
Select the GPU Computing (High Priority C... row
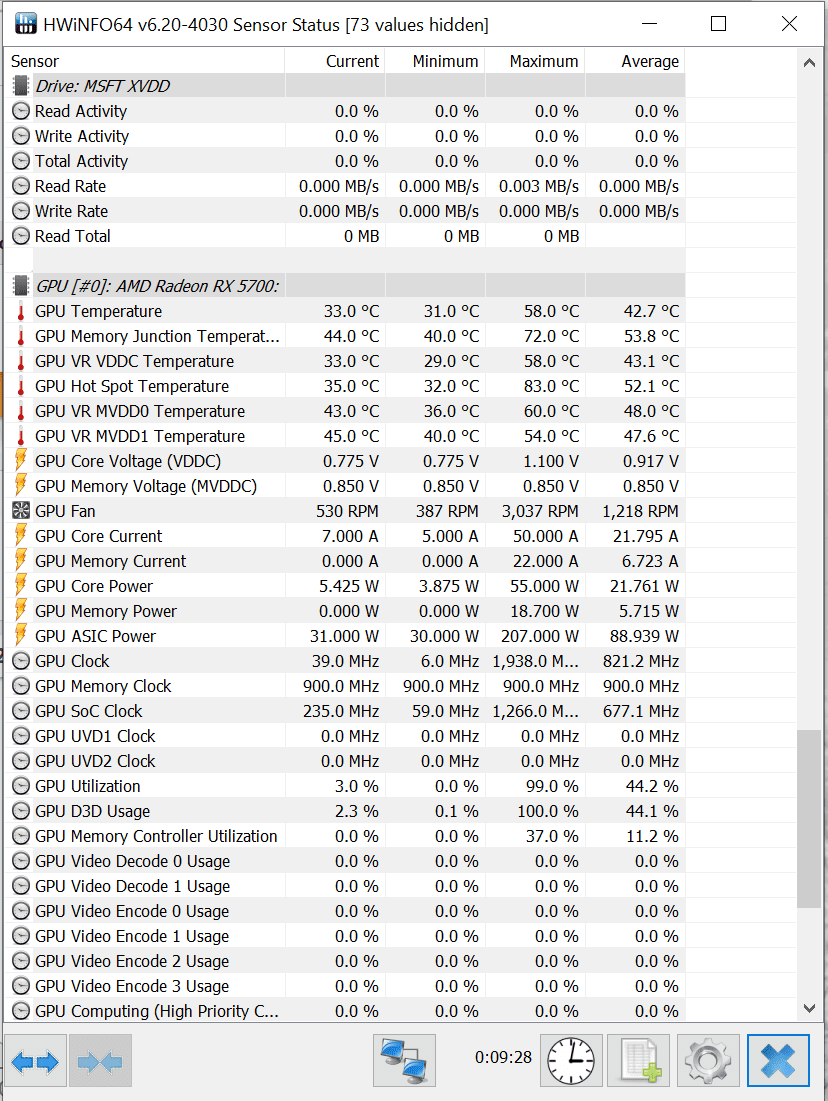click(345, 1010)
